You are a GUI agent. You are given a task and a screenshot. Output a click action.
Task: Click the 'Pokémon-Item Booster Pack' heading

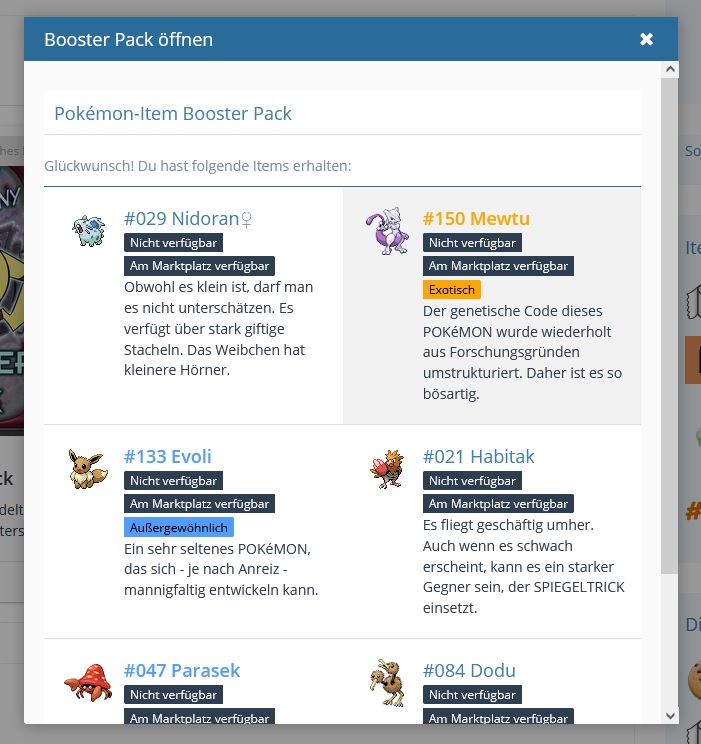(173, 113)
